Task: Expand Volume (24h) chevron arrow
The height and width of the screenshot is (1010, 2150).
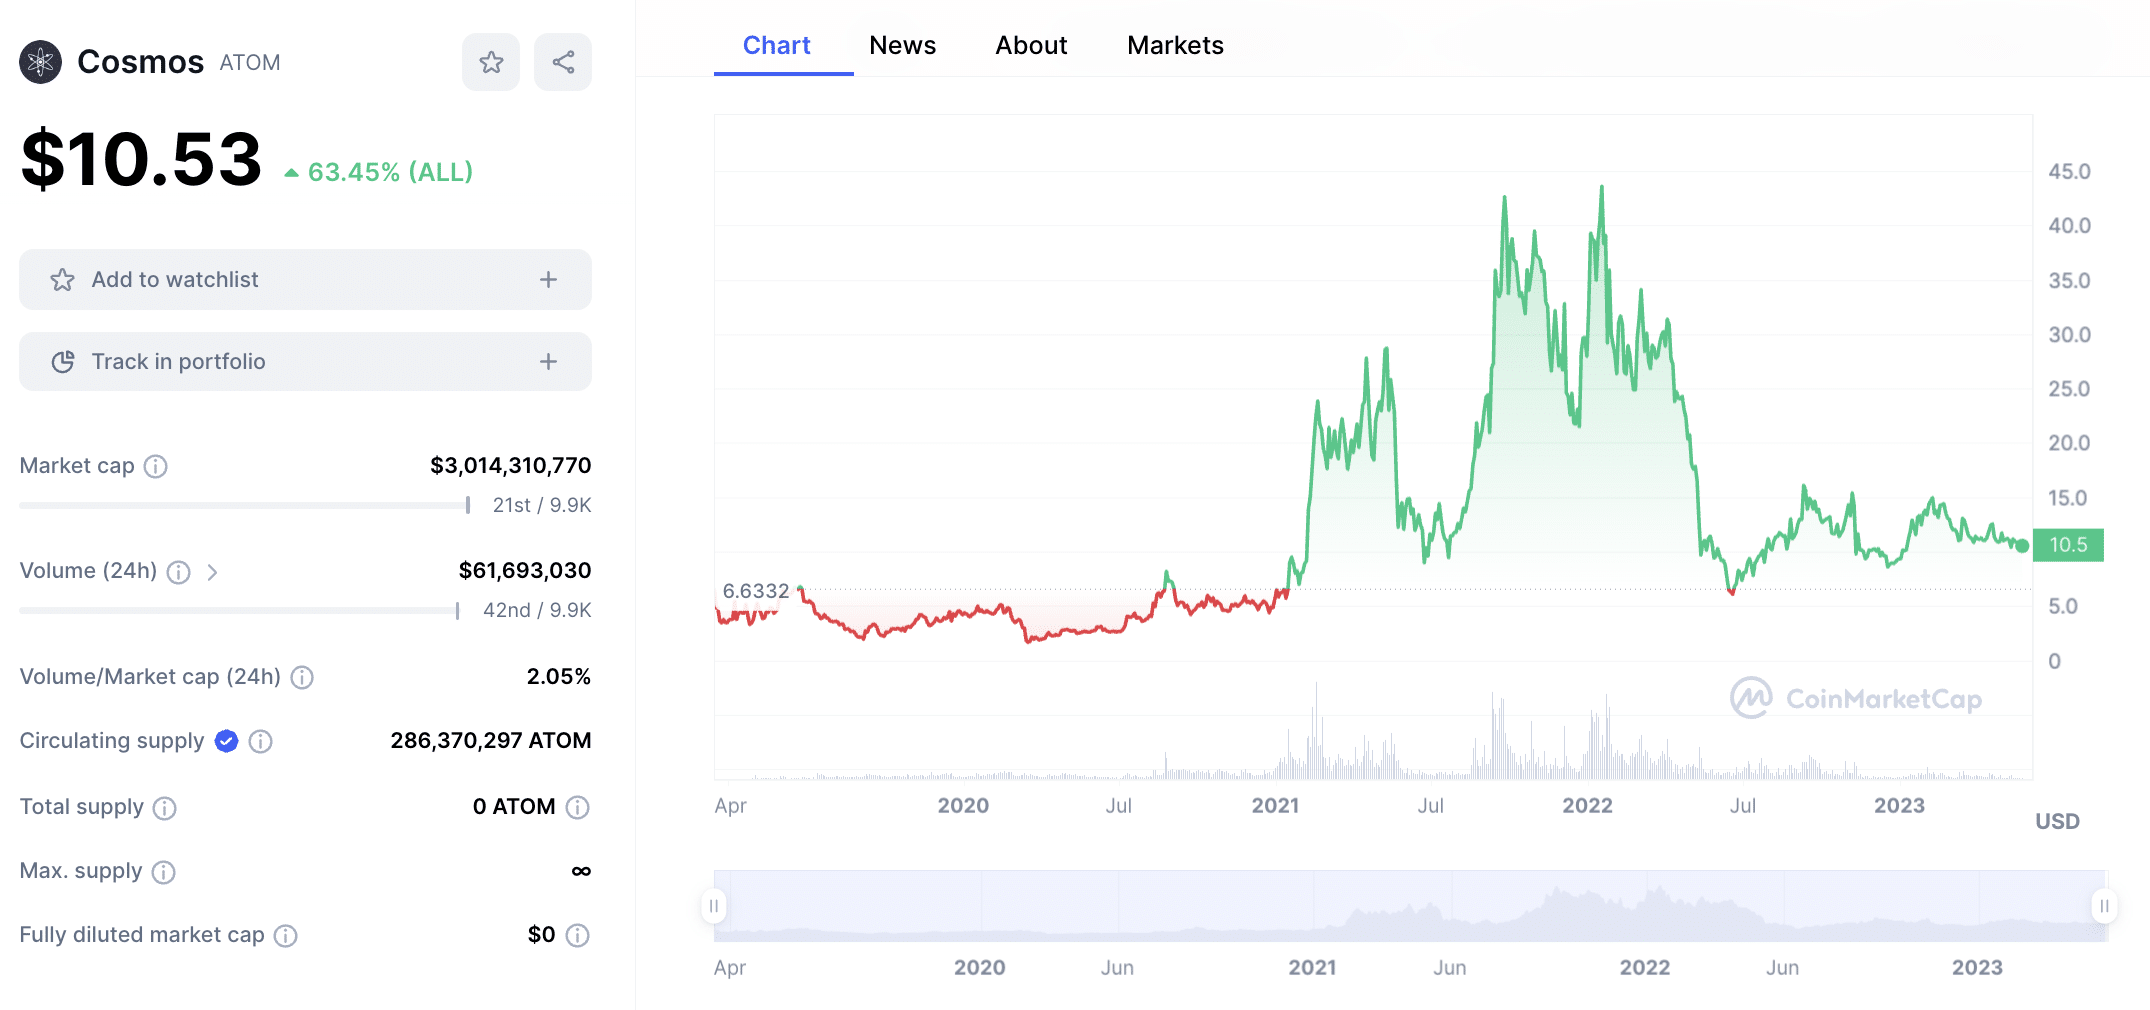Action: click(x=212, y=572)
